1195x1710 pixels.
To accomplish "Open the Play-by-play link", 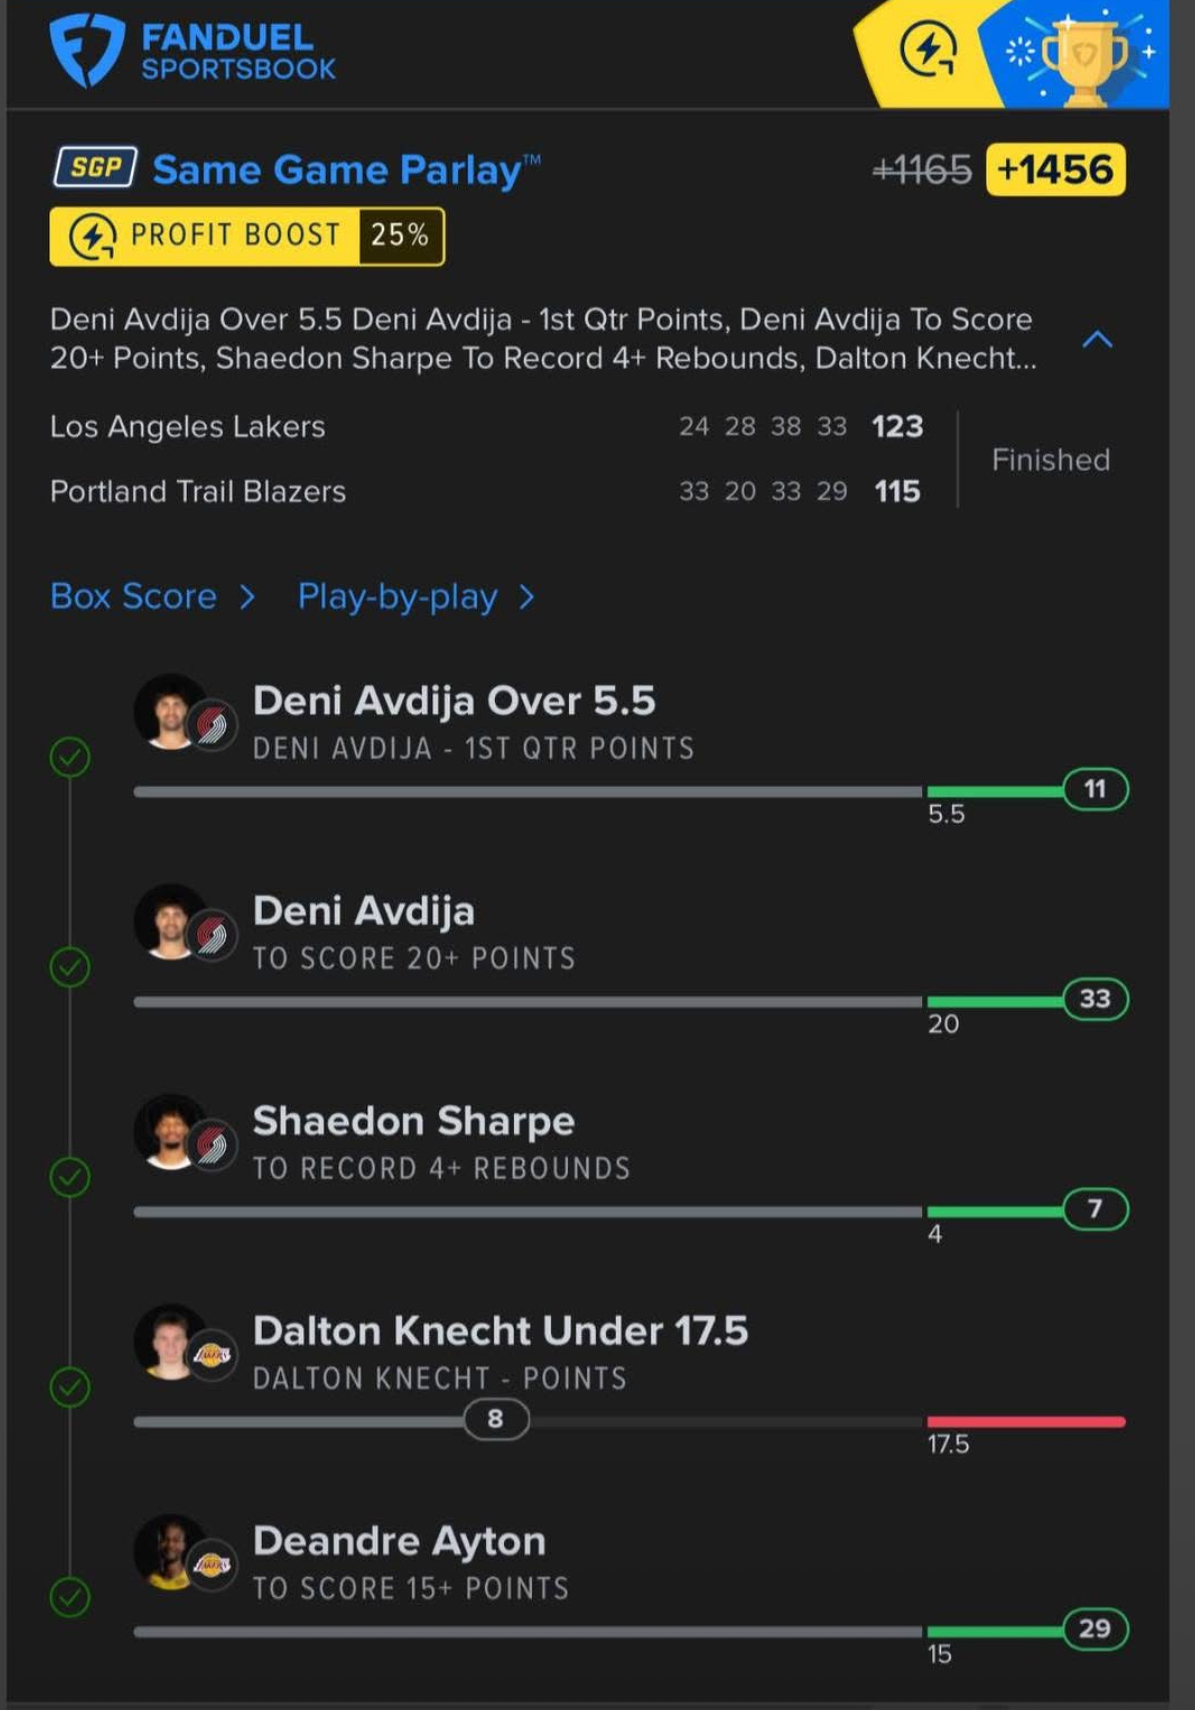I will 397,597.
